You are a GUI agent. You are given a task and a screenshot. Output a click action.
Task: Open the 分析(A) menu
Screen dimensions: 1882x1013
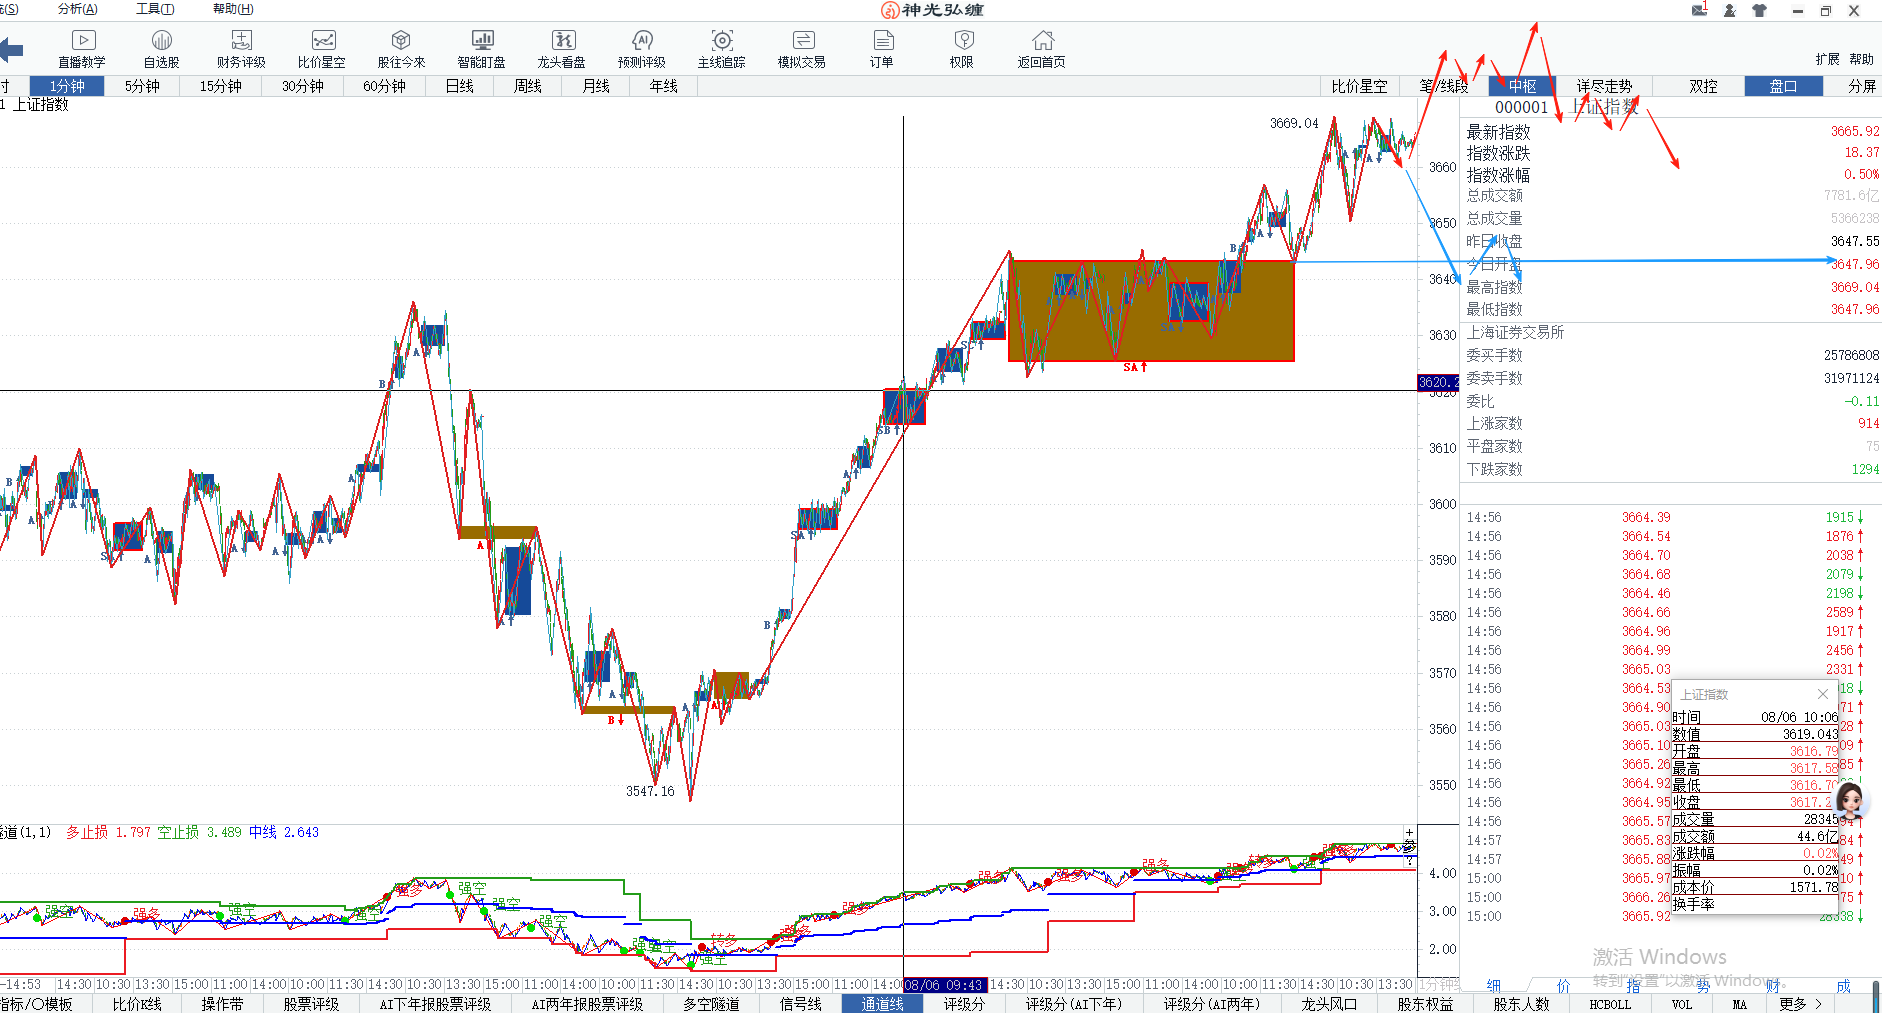pyautogui.click(x=77, y=9)
